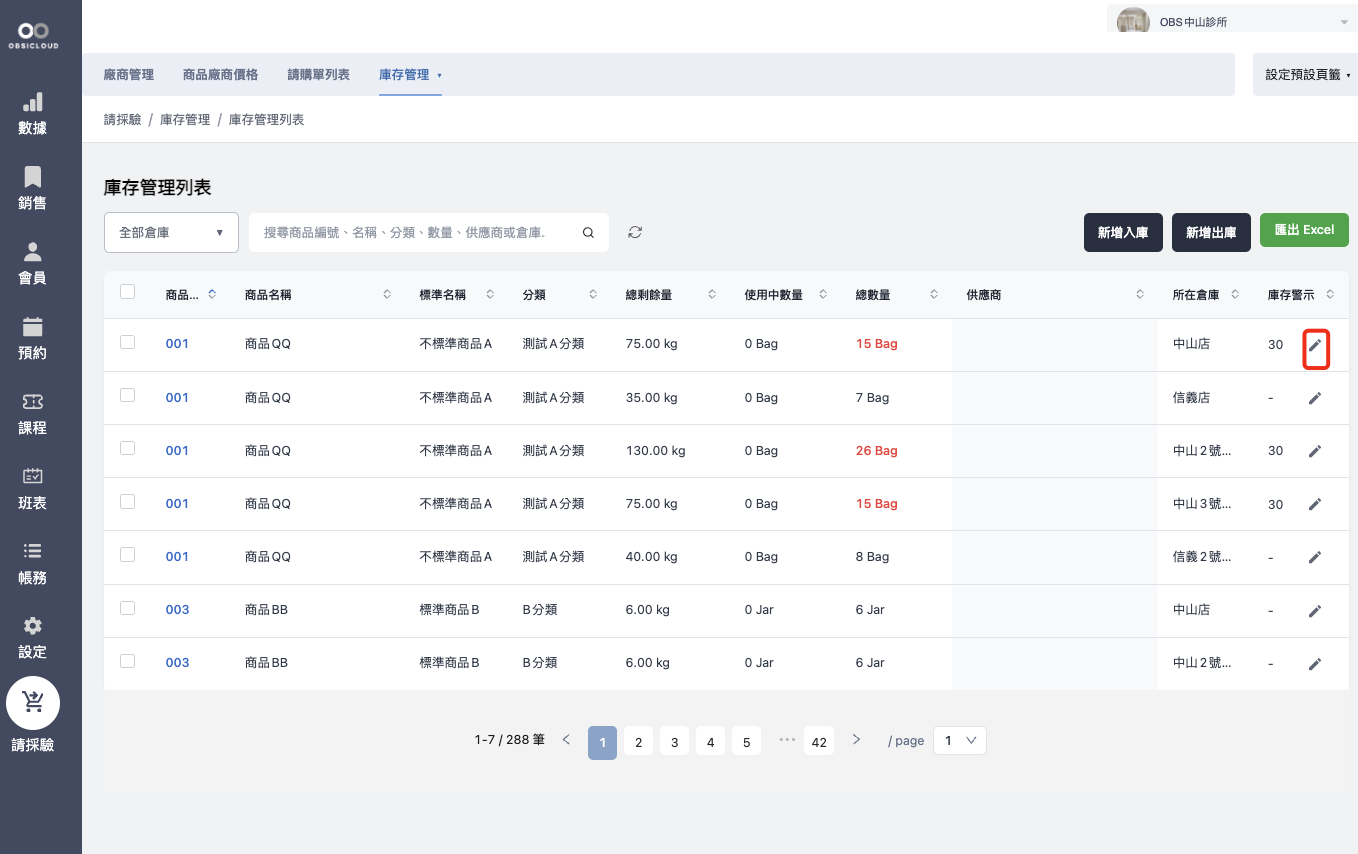Go to 會員 members section icon
The height and width of the screenshot is (854, 1358).
pyautogui.click(x=32, y=252)
